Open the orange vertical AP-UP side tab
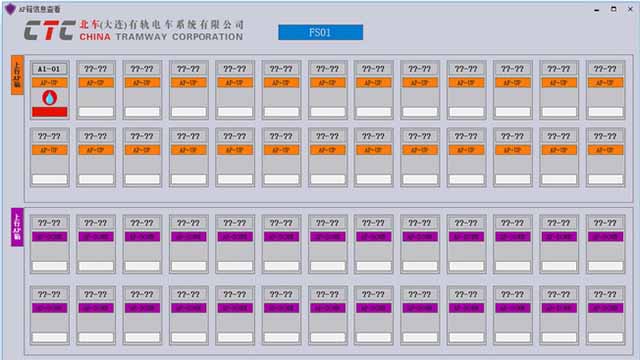Image resolution: width=640 pixels, height=360 pixels. pyautogui.click(x=17, y=75)
